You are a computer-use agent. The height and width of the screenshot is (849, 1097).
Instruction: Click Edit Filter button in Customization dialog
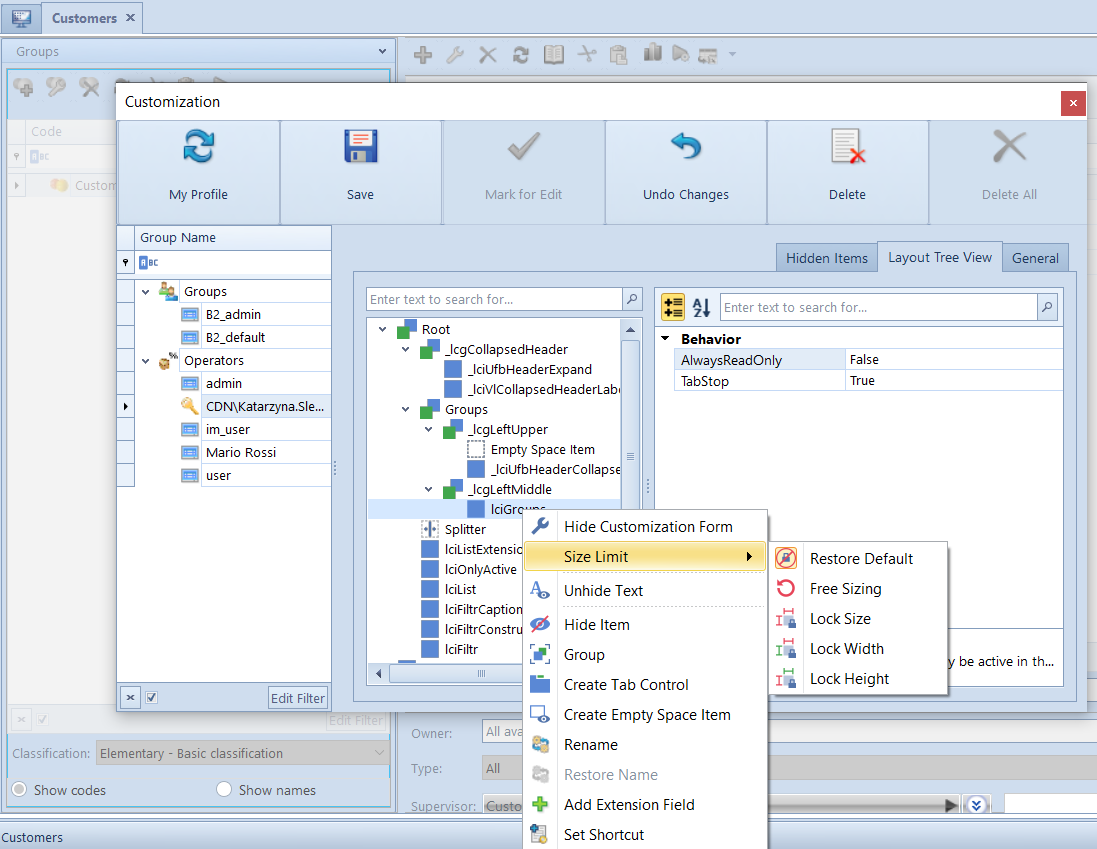298,698
